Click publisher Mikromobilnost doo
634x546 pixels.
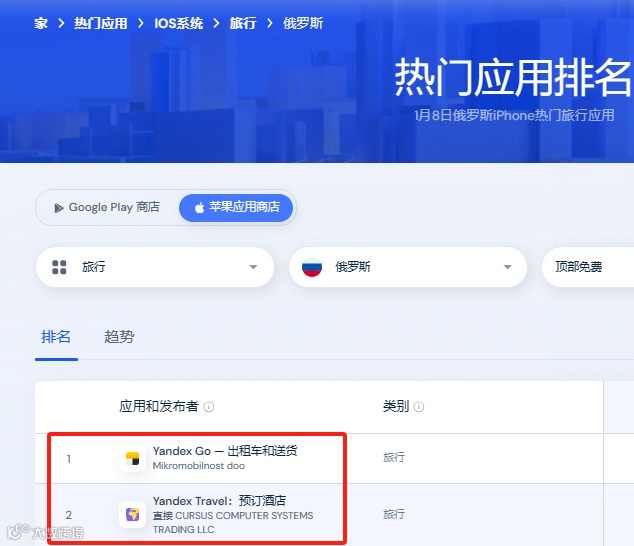point(199,466)
